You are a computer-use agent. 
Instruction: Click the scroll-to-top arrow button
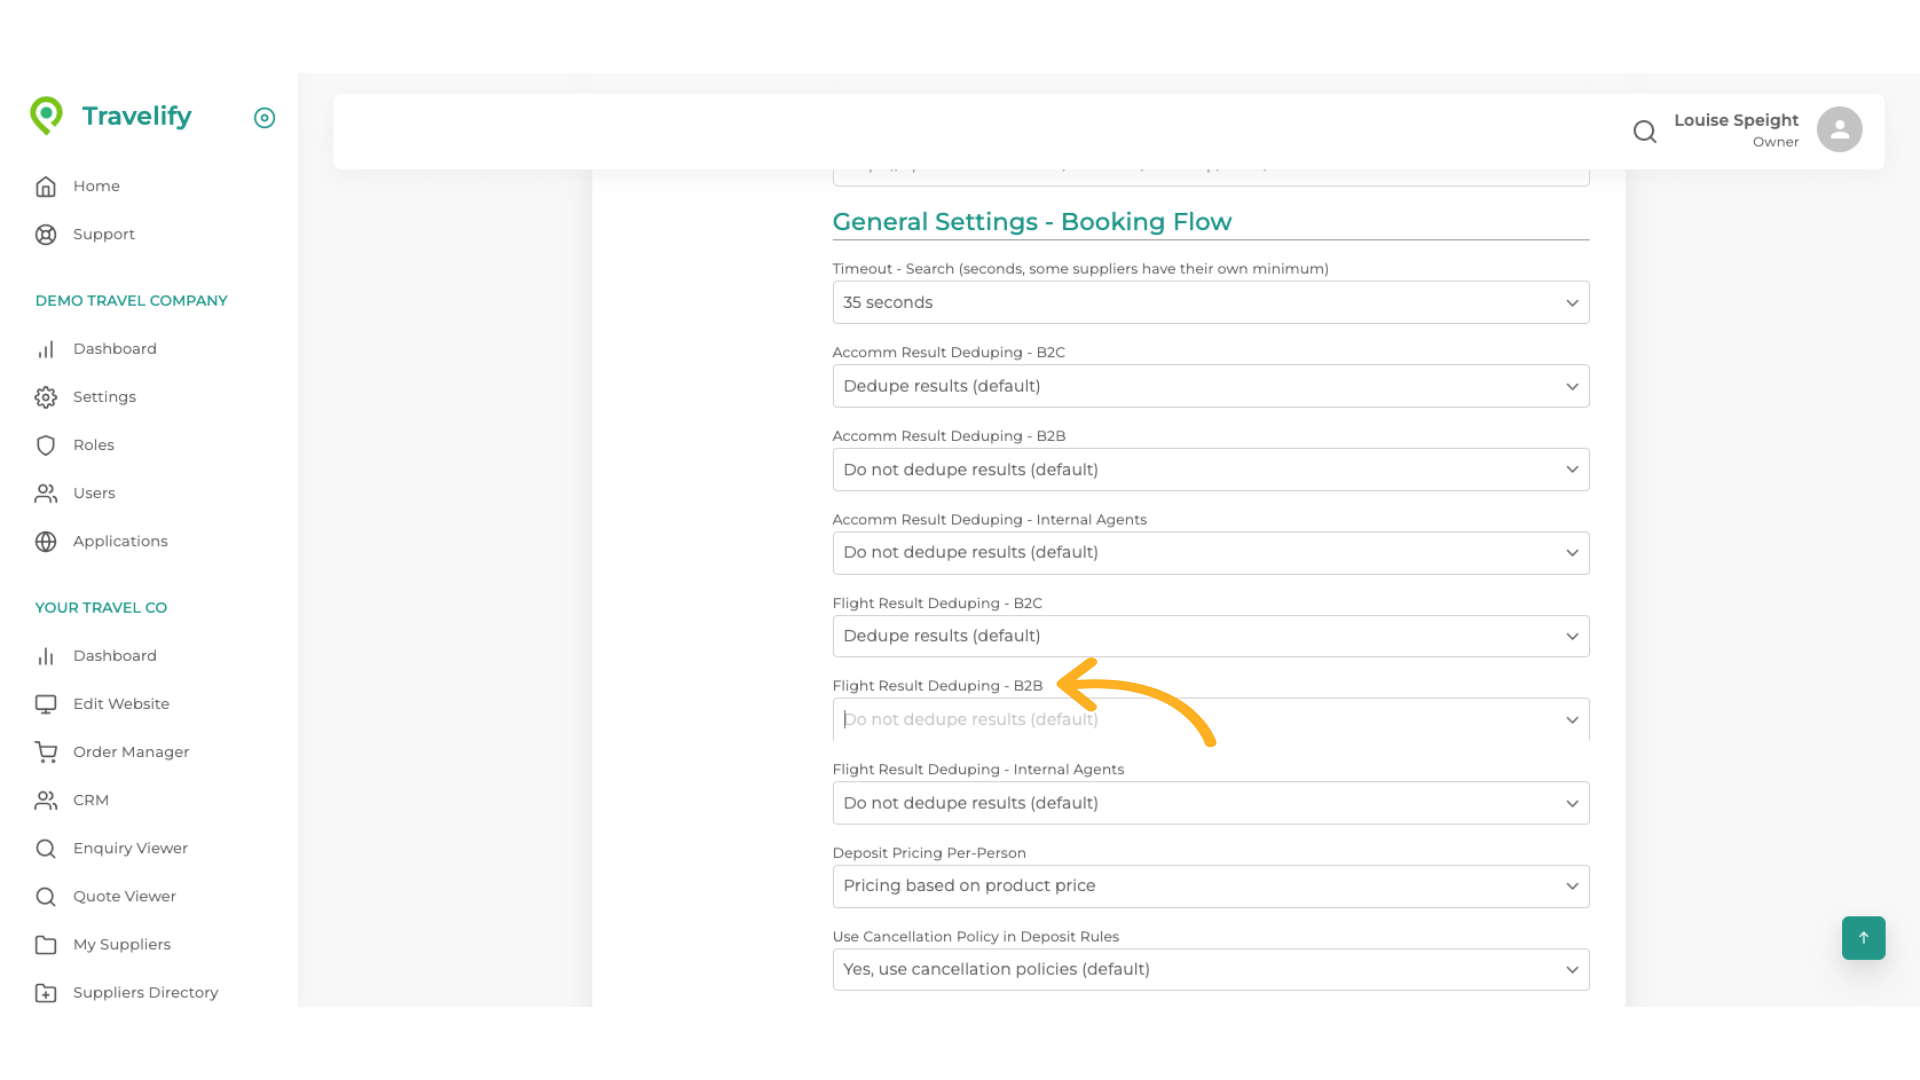pyautogui.click(x=1863, y=938)
